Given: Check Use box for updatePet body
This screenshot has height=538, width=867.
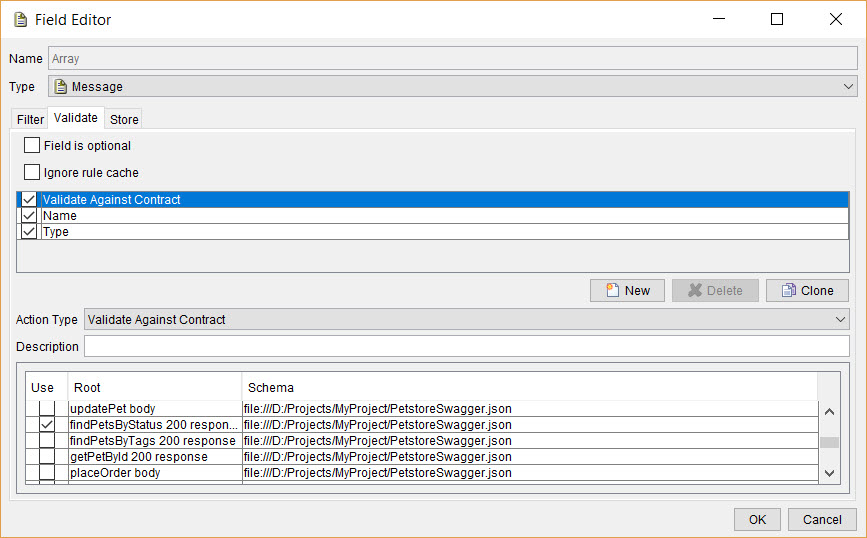Looking at the screenshot, I should click(47, 409).
